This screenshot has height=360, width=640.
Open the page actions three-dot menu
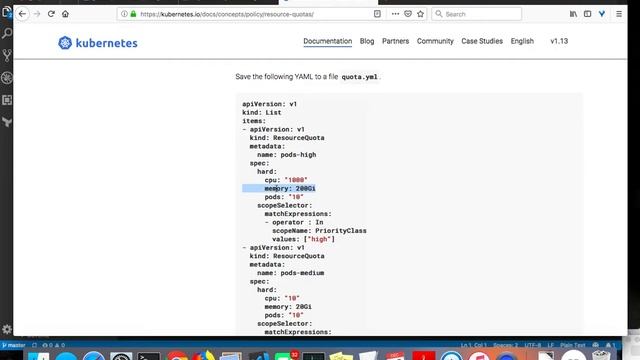(x=395, y=14)
